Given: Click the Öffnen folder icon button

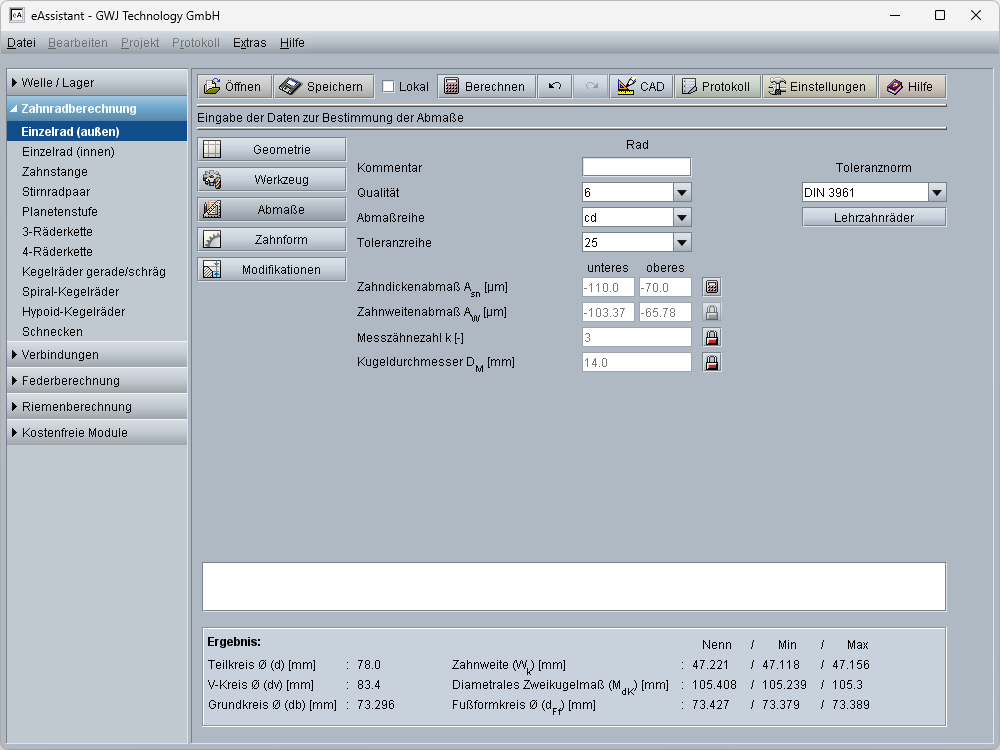Looking at the screenshot, I should point(233,87).
